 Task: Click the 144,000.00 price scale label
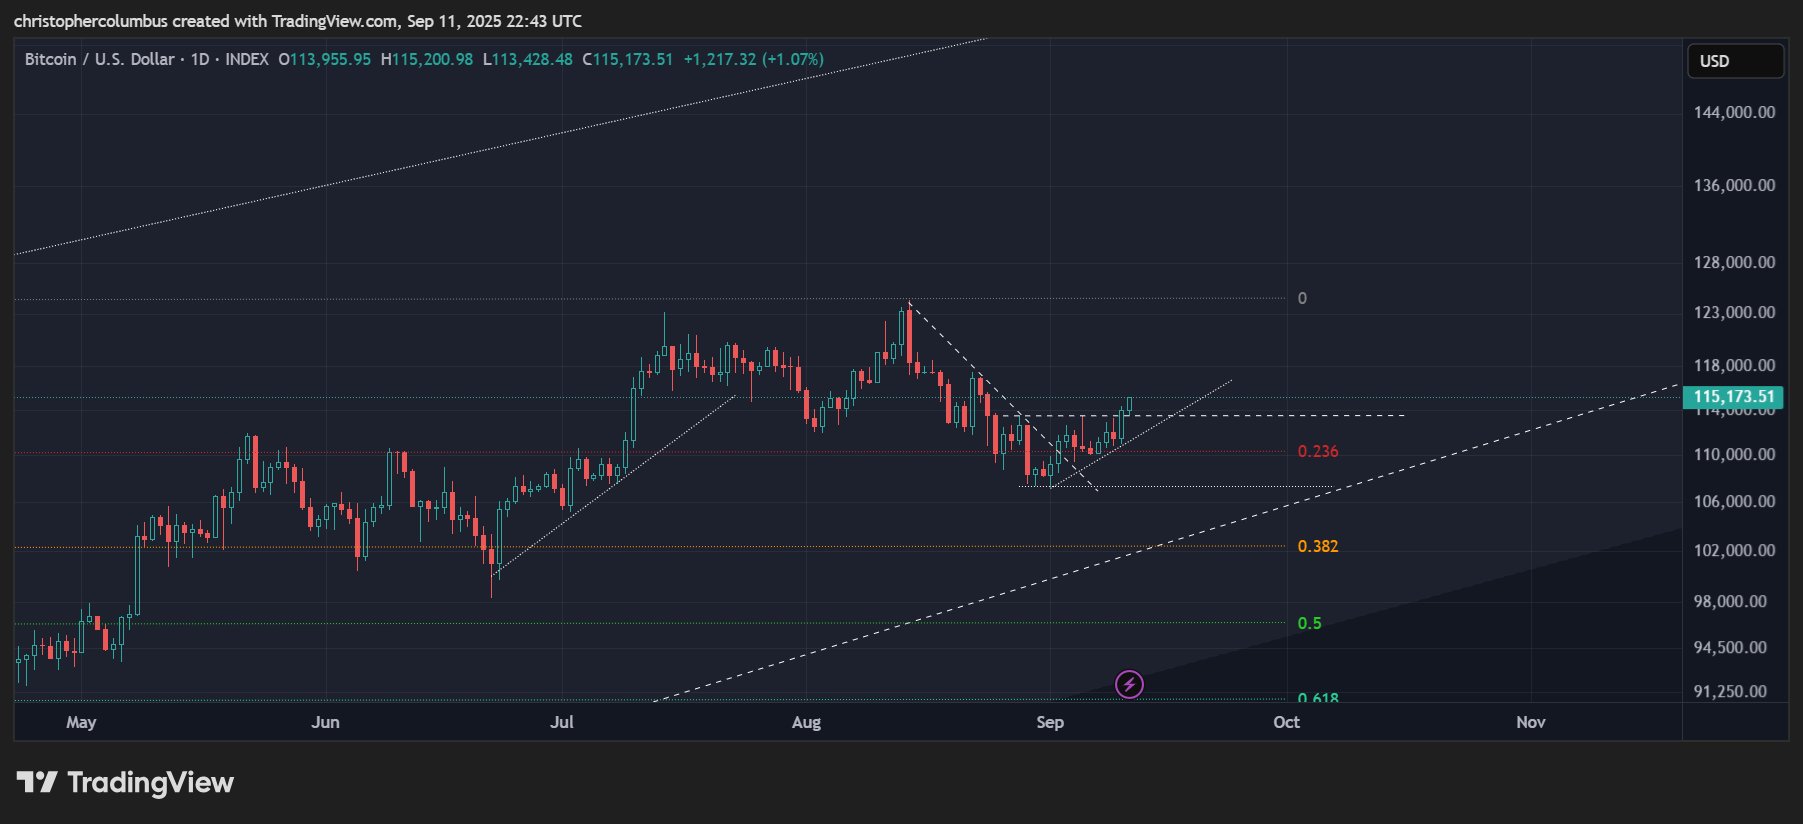1734,112
